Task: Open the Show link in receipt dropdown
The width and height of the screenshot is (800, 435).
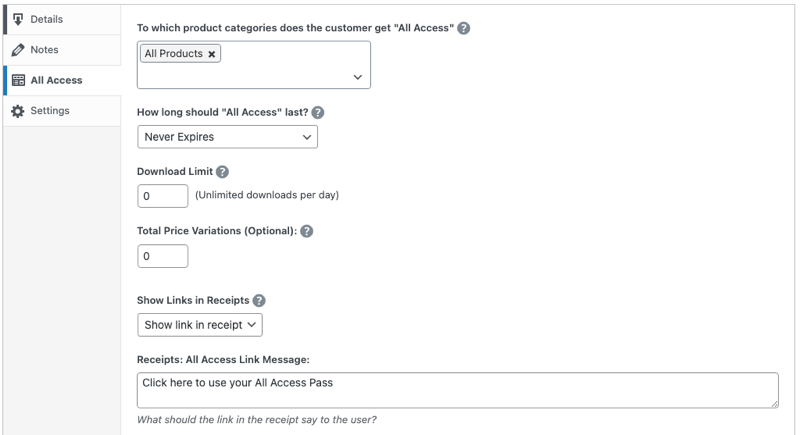Action: (200, 325)
